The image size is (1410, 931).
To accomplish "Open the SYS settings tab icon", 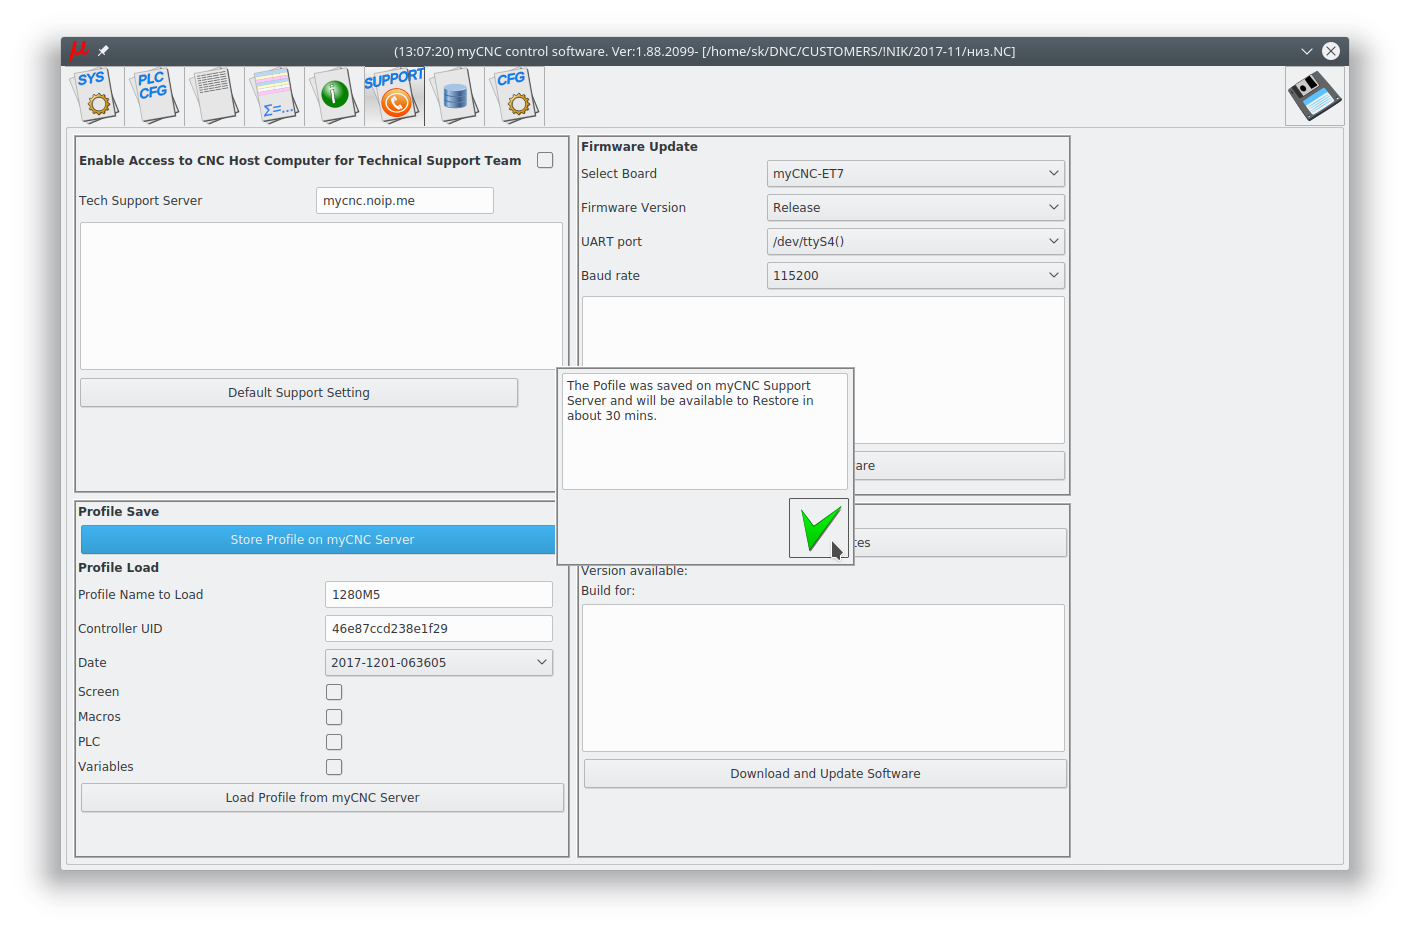I will (x=95, y=95).
